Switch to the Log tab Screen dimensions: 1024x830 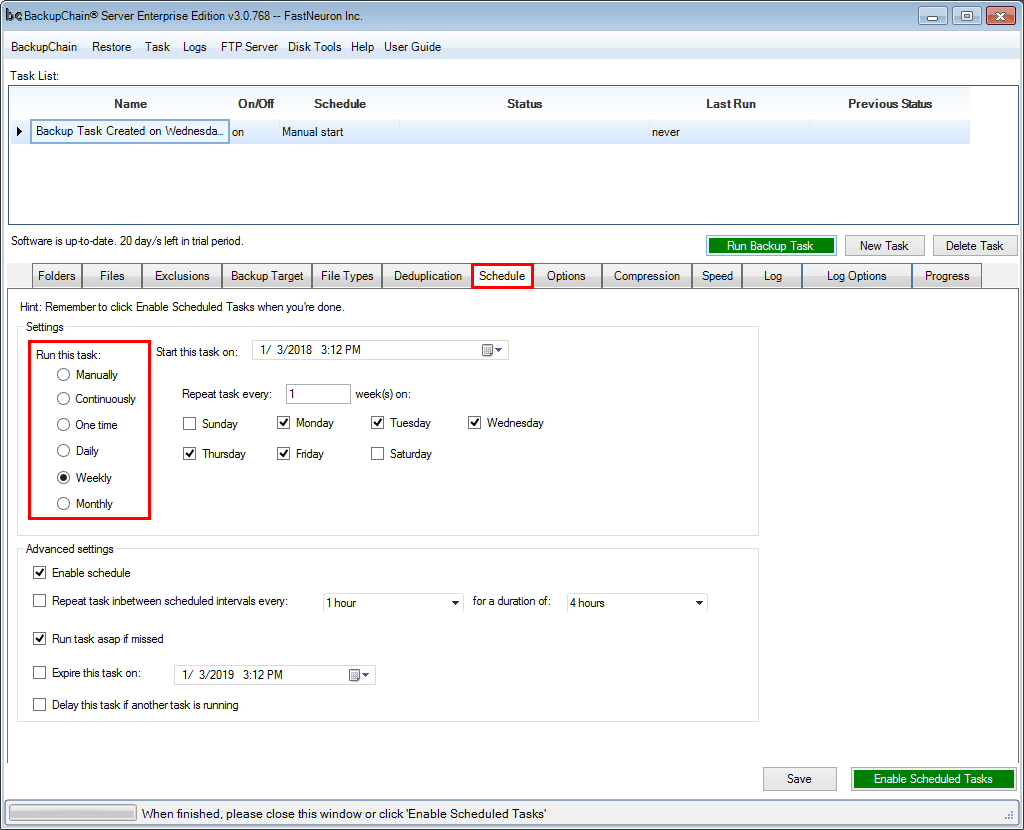click(x=773, y=276)
